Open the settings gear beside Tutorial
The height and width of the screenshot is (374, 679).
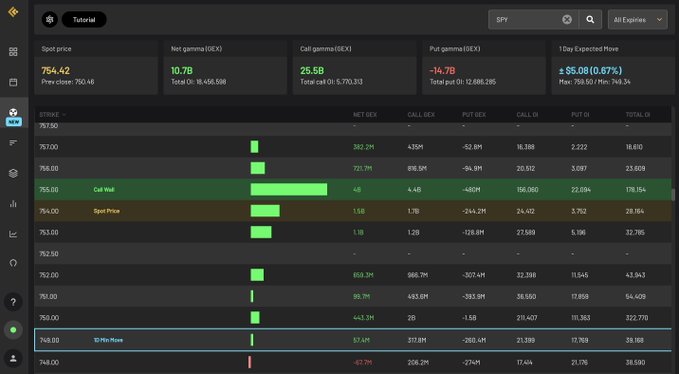[x=50, y=19]
